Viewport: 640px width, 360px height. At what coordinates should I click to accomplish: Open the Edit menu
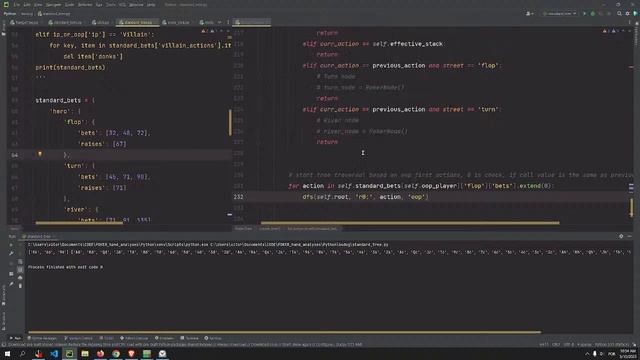[x=27, y=4]
